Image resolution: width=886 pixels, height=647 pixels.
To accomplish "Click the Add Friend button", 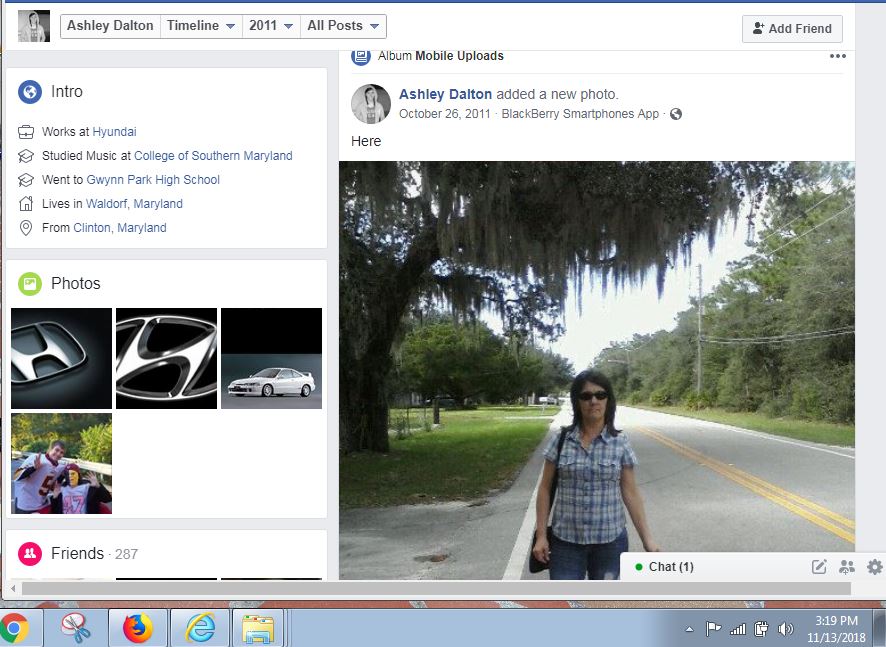I will click(792, 29).
